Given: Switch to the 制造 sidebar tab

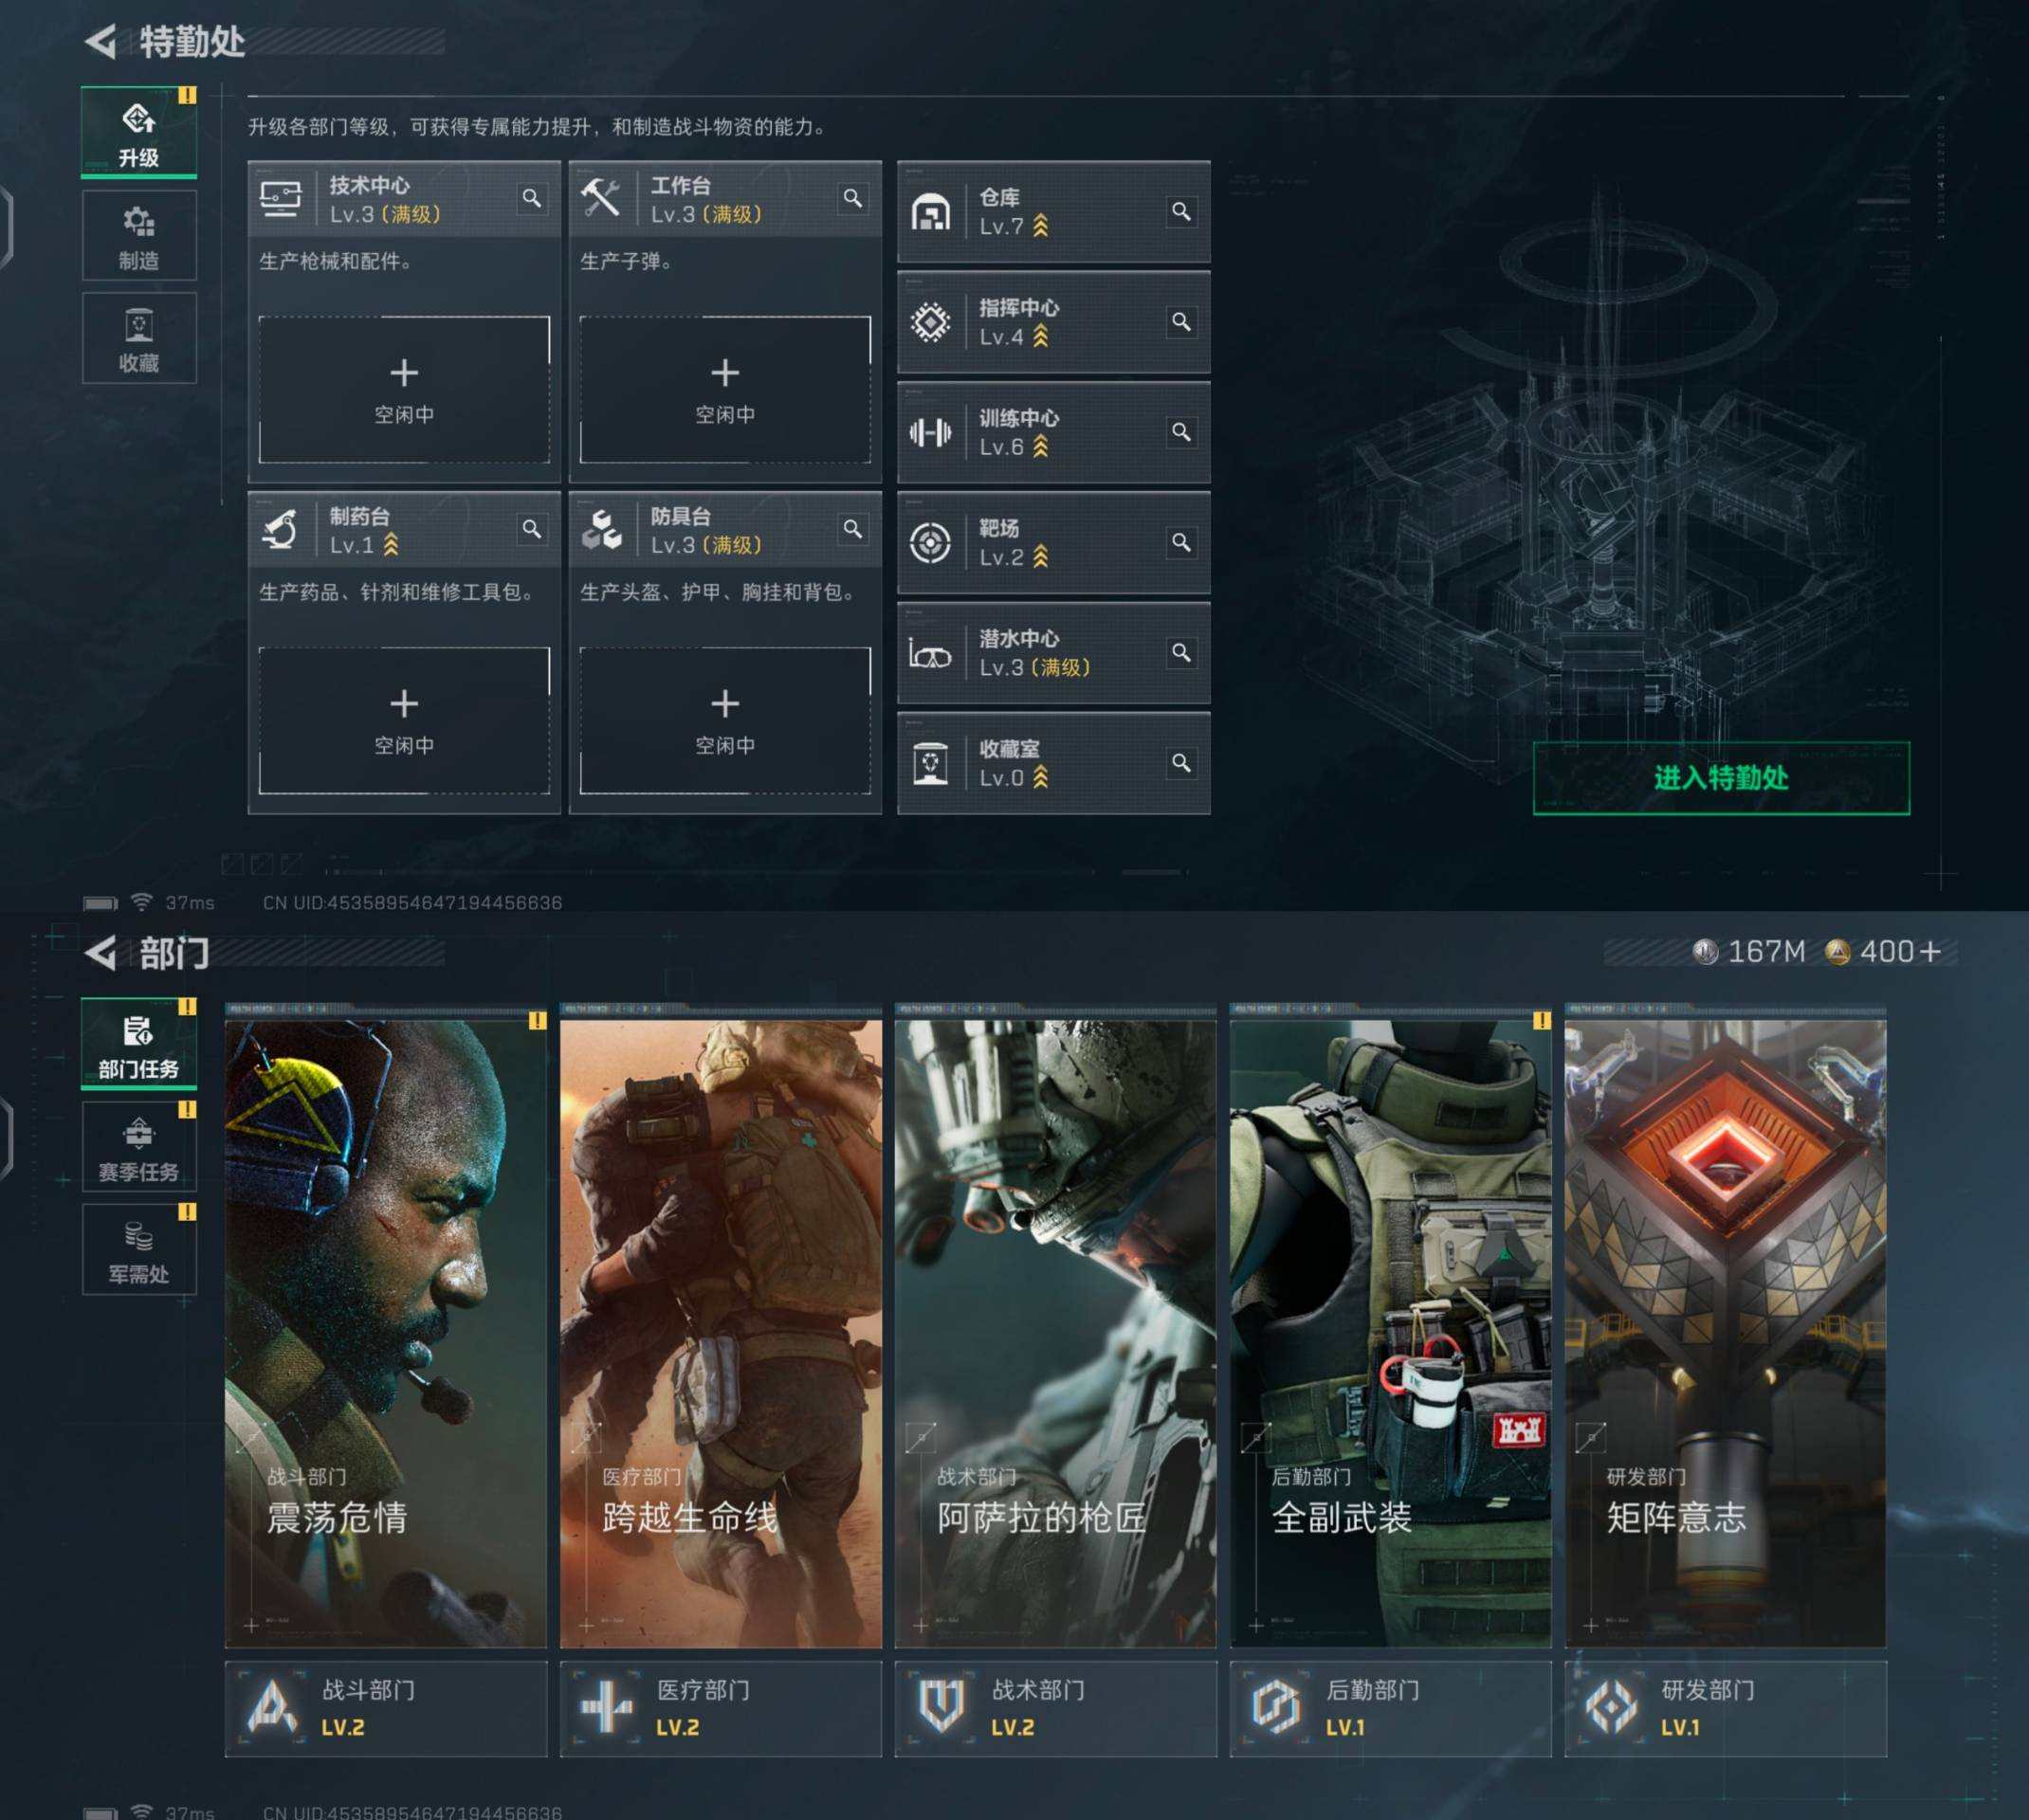Looking at the screenshot, I should click(139, 236).
